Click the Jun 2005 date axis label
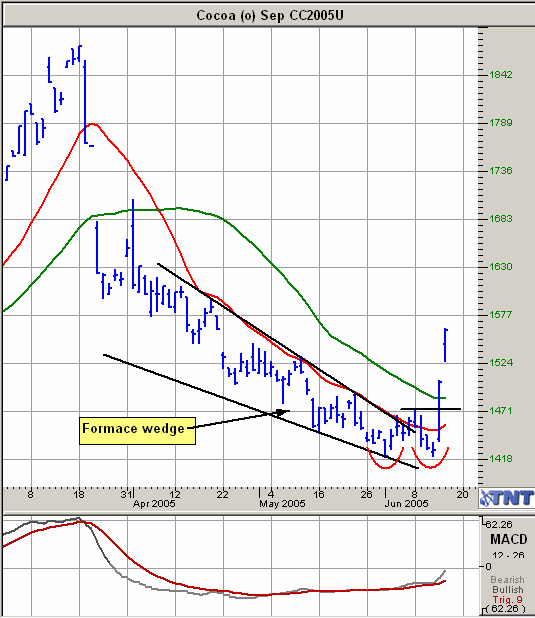The image size is (535, 618). click(x=406, y=504)
